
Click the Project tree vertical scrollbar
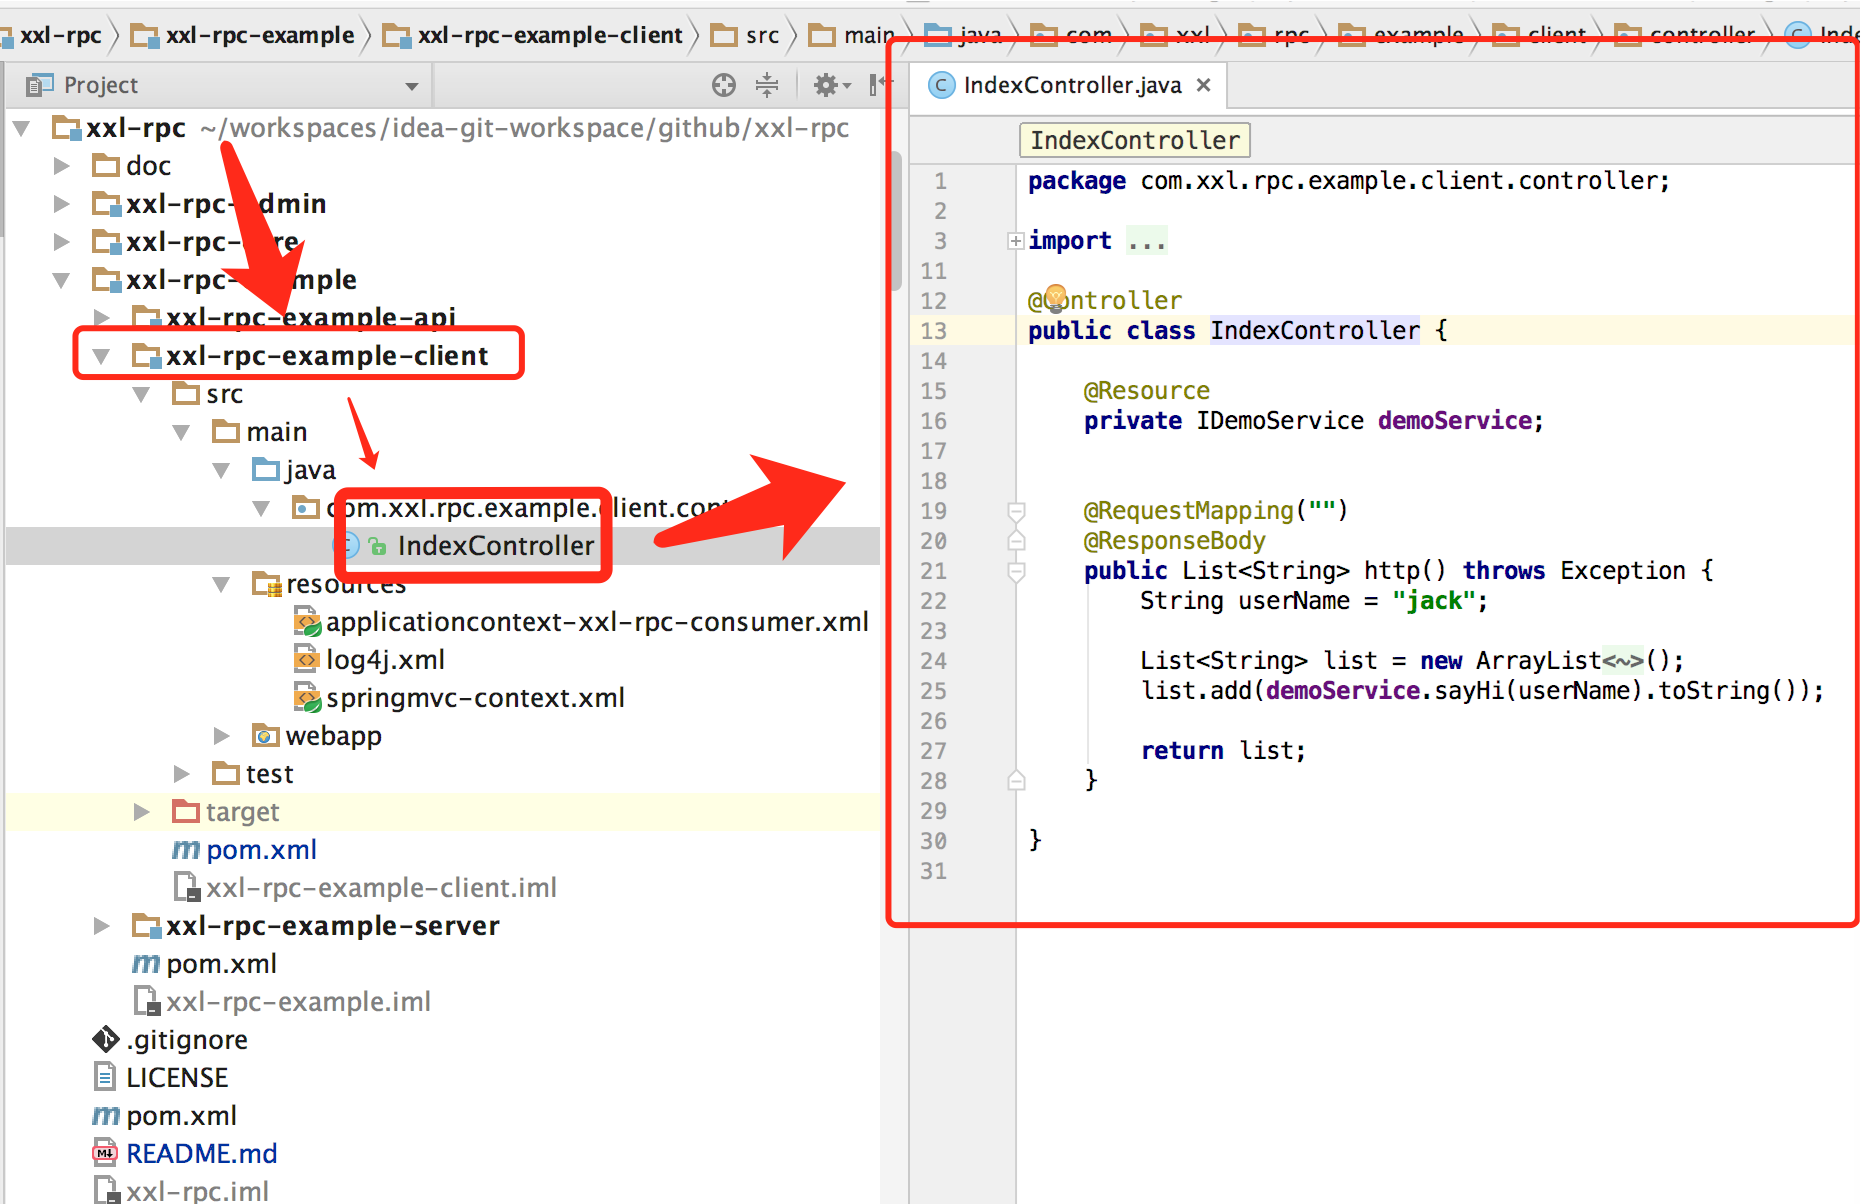click(x=895, y=220)
